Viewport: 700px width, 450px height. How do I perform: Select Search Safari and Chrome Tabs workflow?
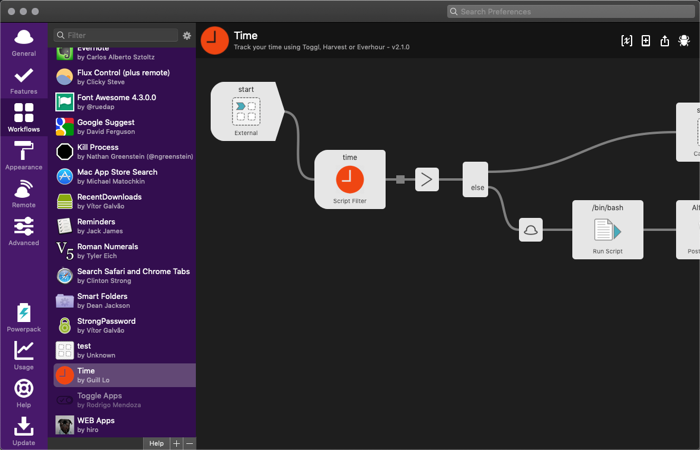coord(125,276)
